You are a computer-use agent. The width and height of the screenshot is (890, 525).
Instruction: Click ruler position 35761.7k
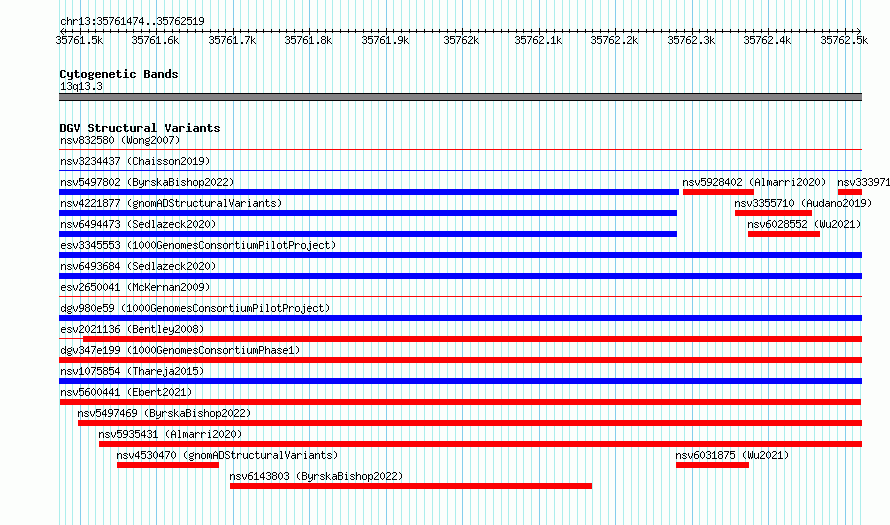point(232,40)
